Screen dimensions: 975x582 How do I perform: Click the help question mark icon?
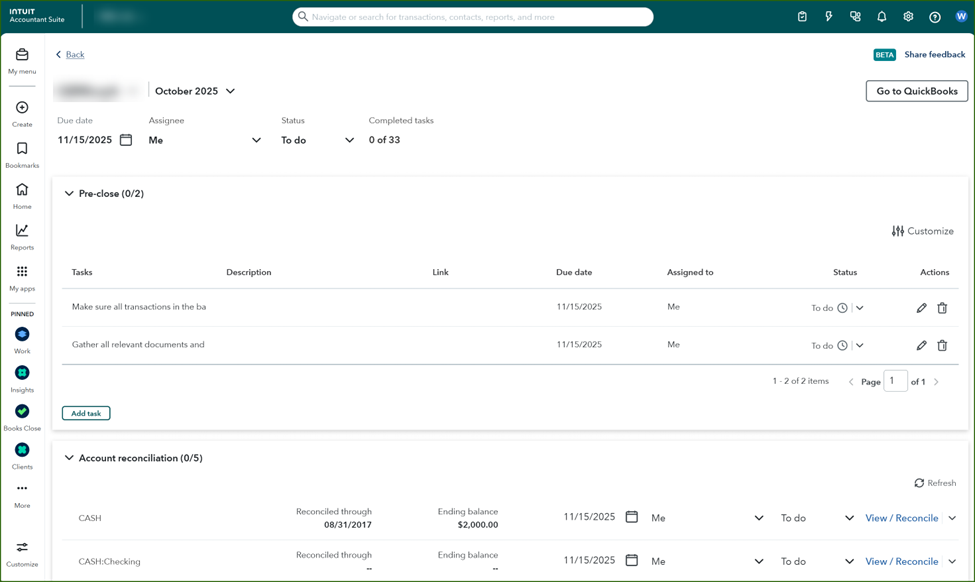934,17
